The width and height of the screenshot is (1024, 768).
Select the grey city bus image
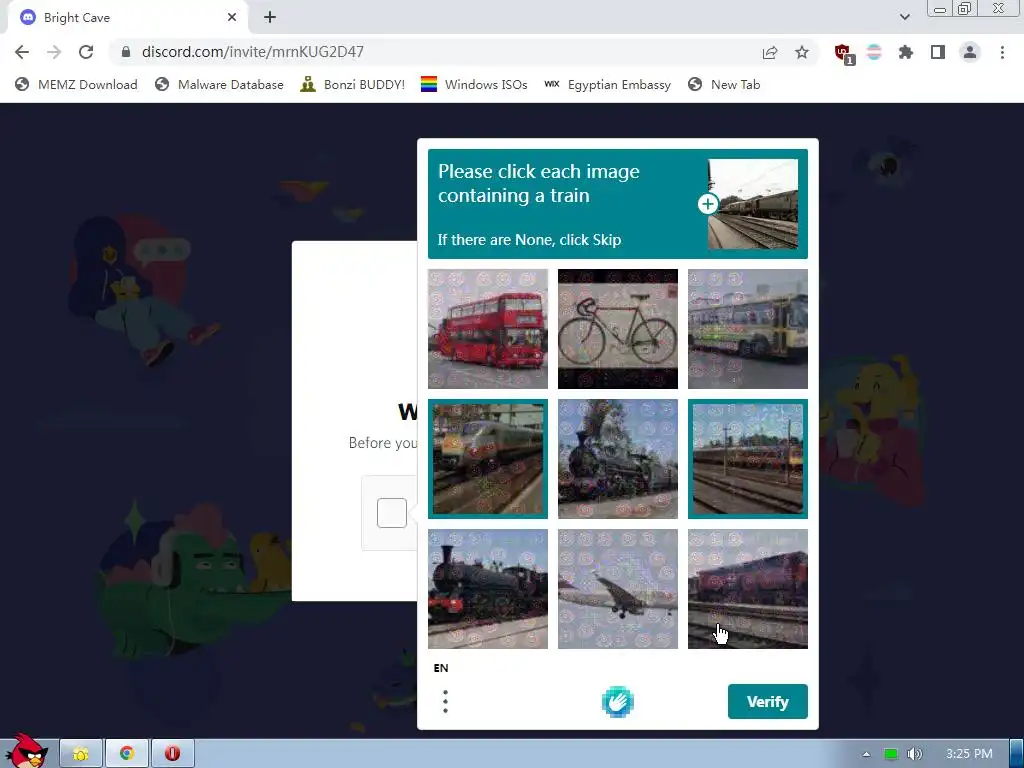(x=748, y=328)
